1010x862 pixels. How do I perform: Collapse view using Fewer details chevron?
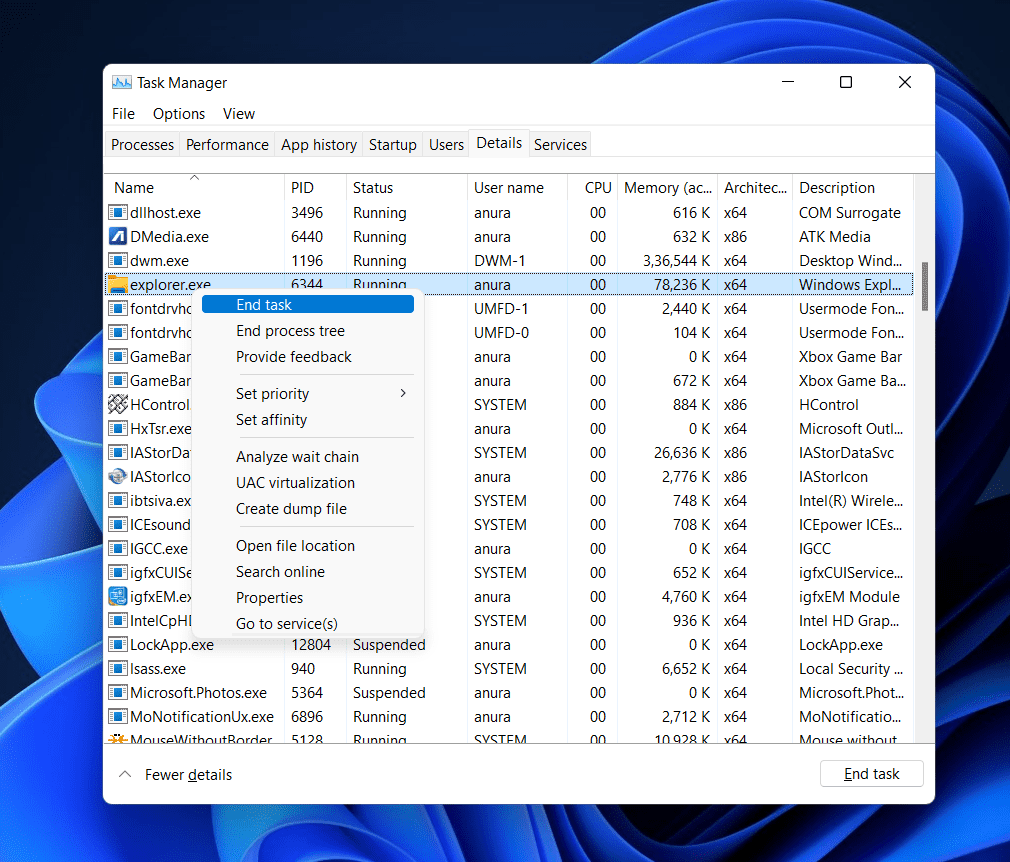click(125, 774)
